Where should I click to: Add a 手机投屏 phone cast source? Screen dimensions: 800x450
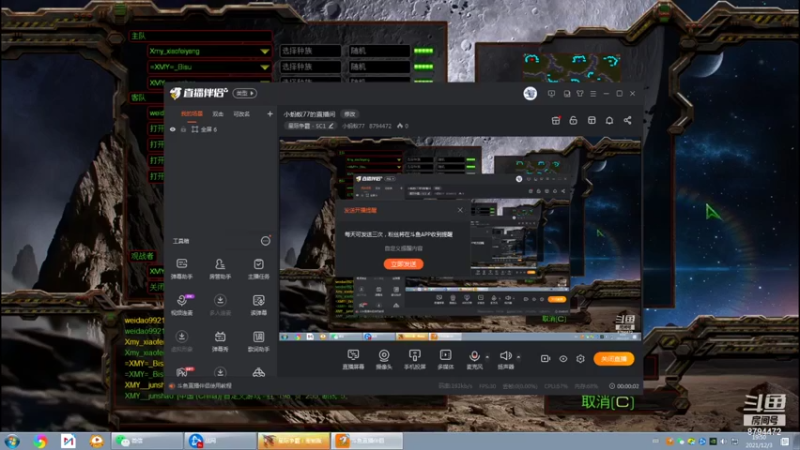click(415, 359)
